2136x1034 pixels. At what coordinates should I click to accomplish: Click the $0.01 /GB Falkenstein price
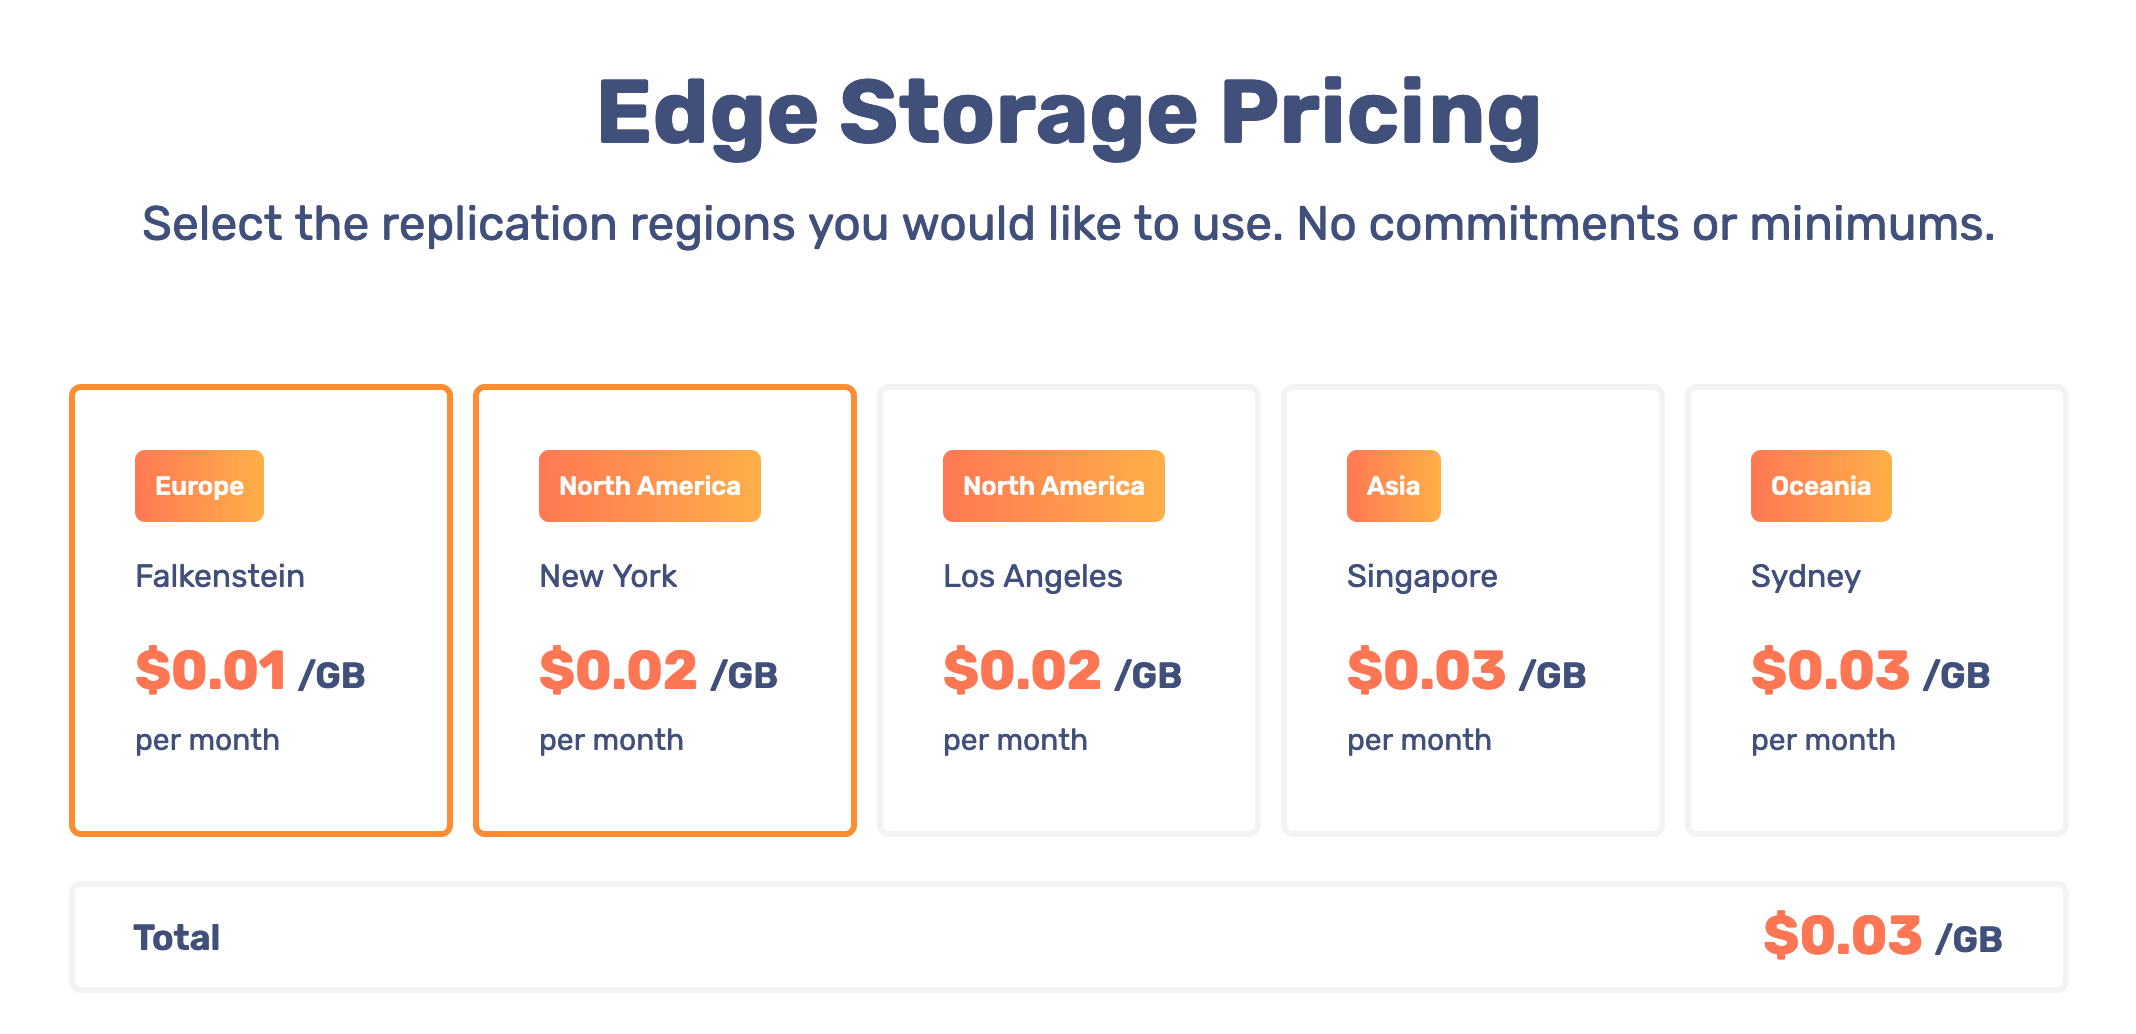pyautogui.click(x=250, y=670)
